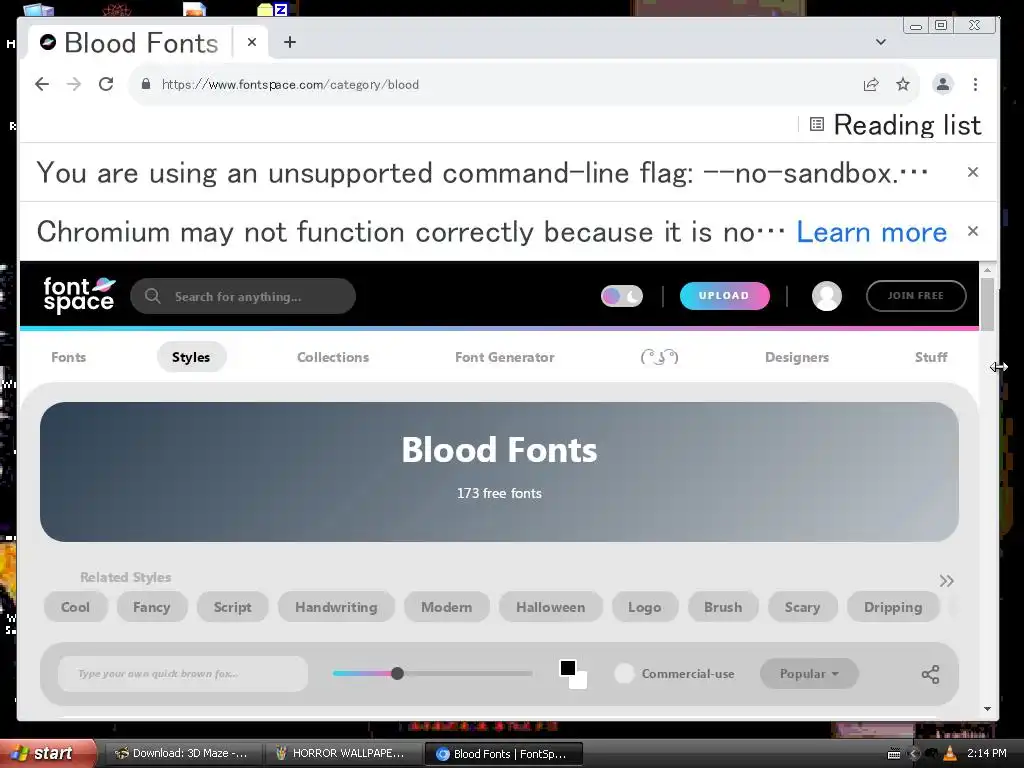The width and height of the screenshot is (1024, 768).
Task: Click the UPLOAD button
Action: tap(724, 296)
